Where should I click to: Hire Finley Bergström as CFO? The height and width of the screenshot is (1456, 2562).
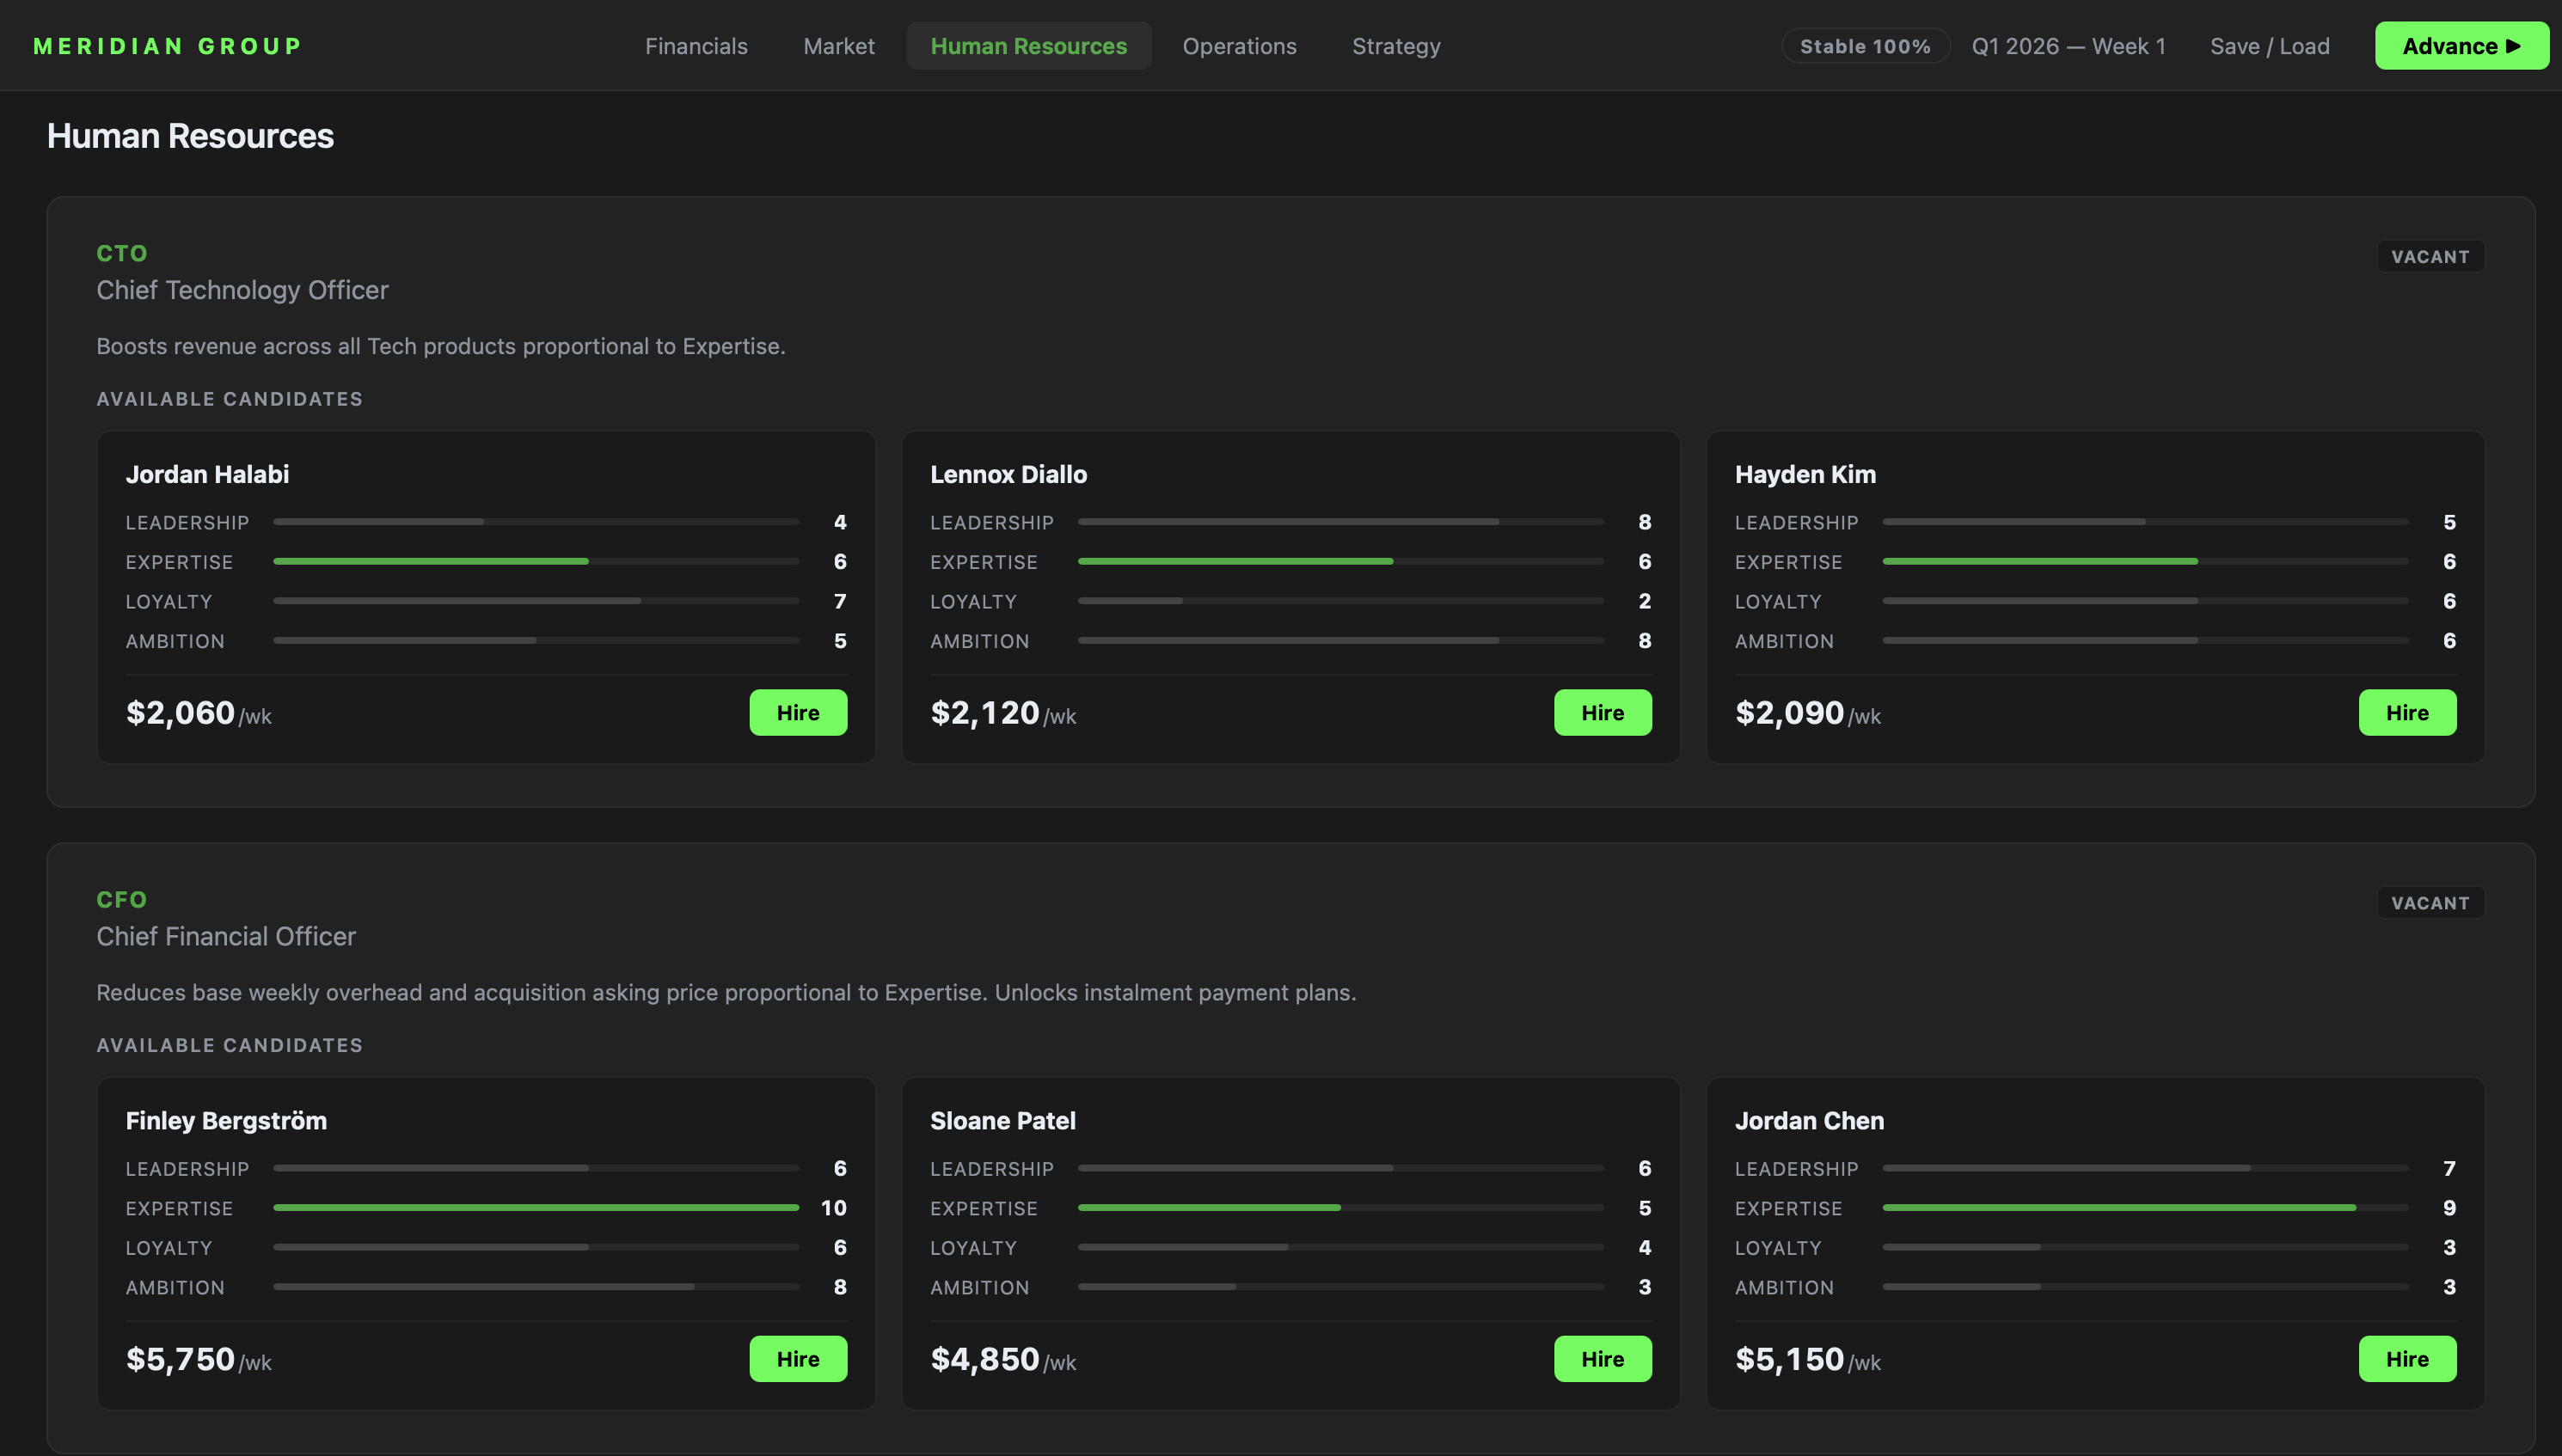[x=798, y=1358]
